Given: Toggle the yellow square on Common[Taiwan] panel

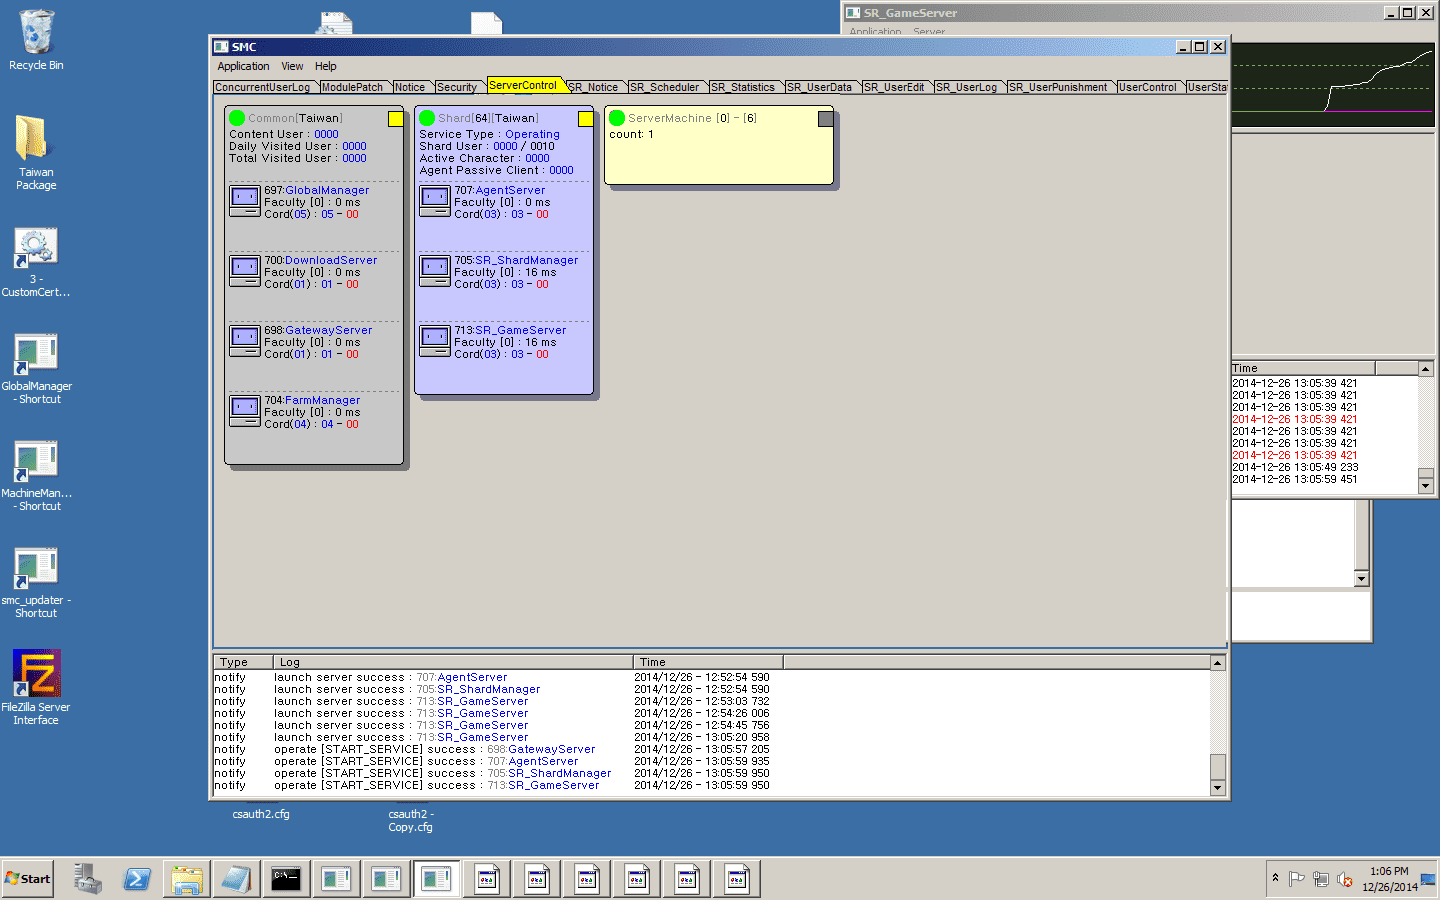Looking at the screenshot, I should 395,119.
